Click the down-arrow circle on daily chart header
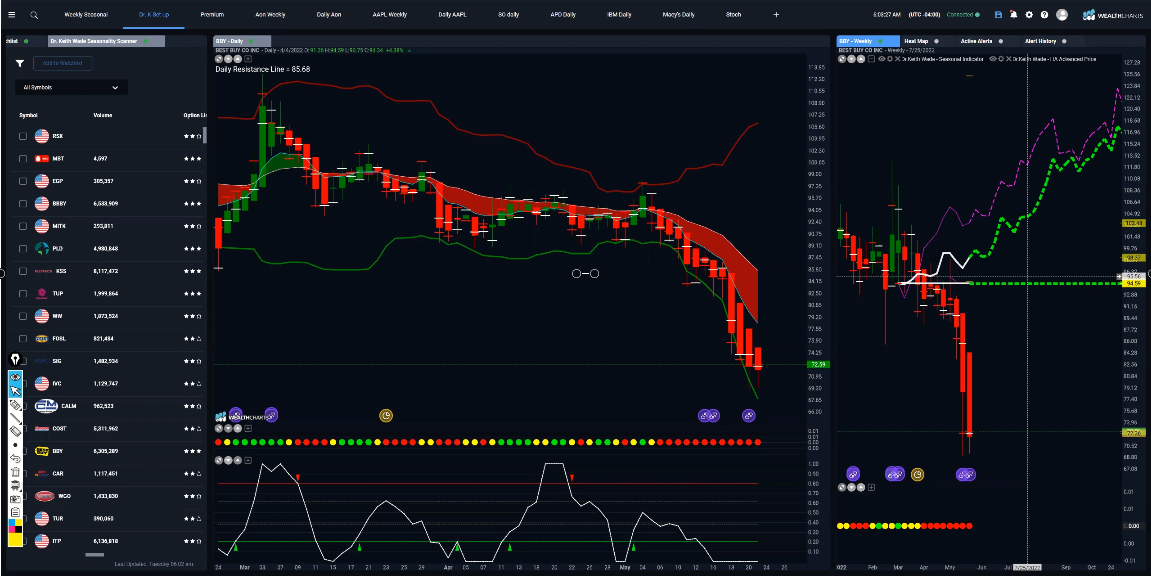This screenshot has height=576, width=1151. [228, 59]
